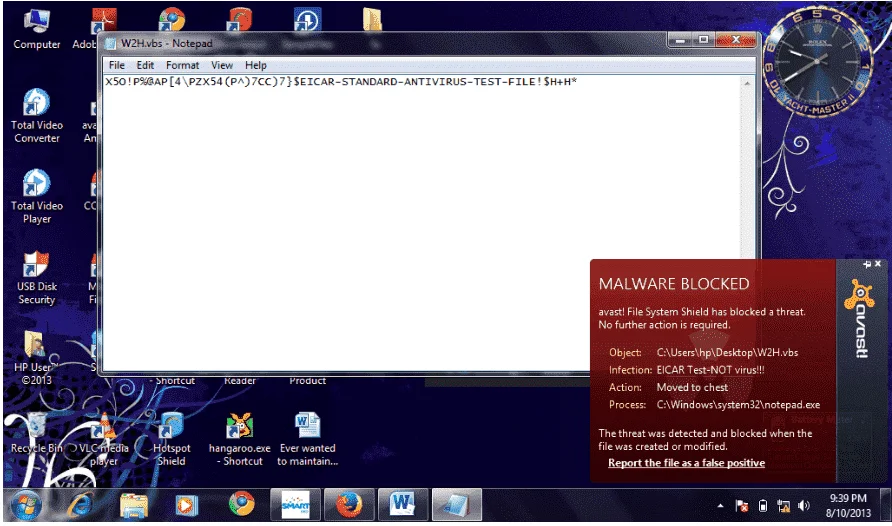Click the process path notepad.exe text

click(738, 405)
